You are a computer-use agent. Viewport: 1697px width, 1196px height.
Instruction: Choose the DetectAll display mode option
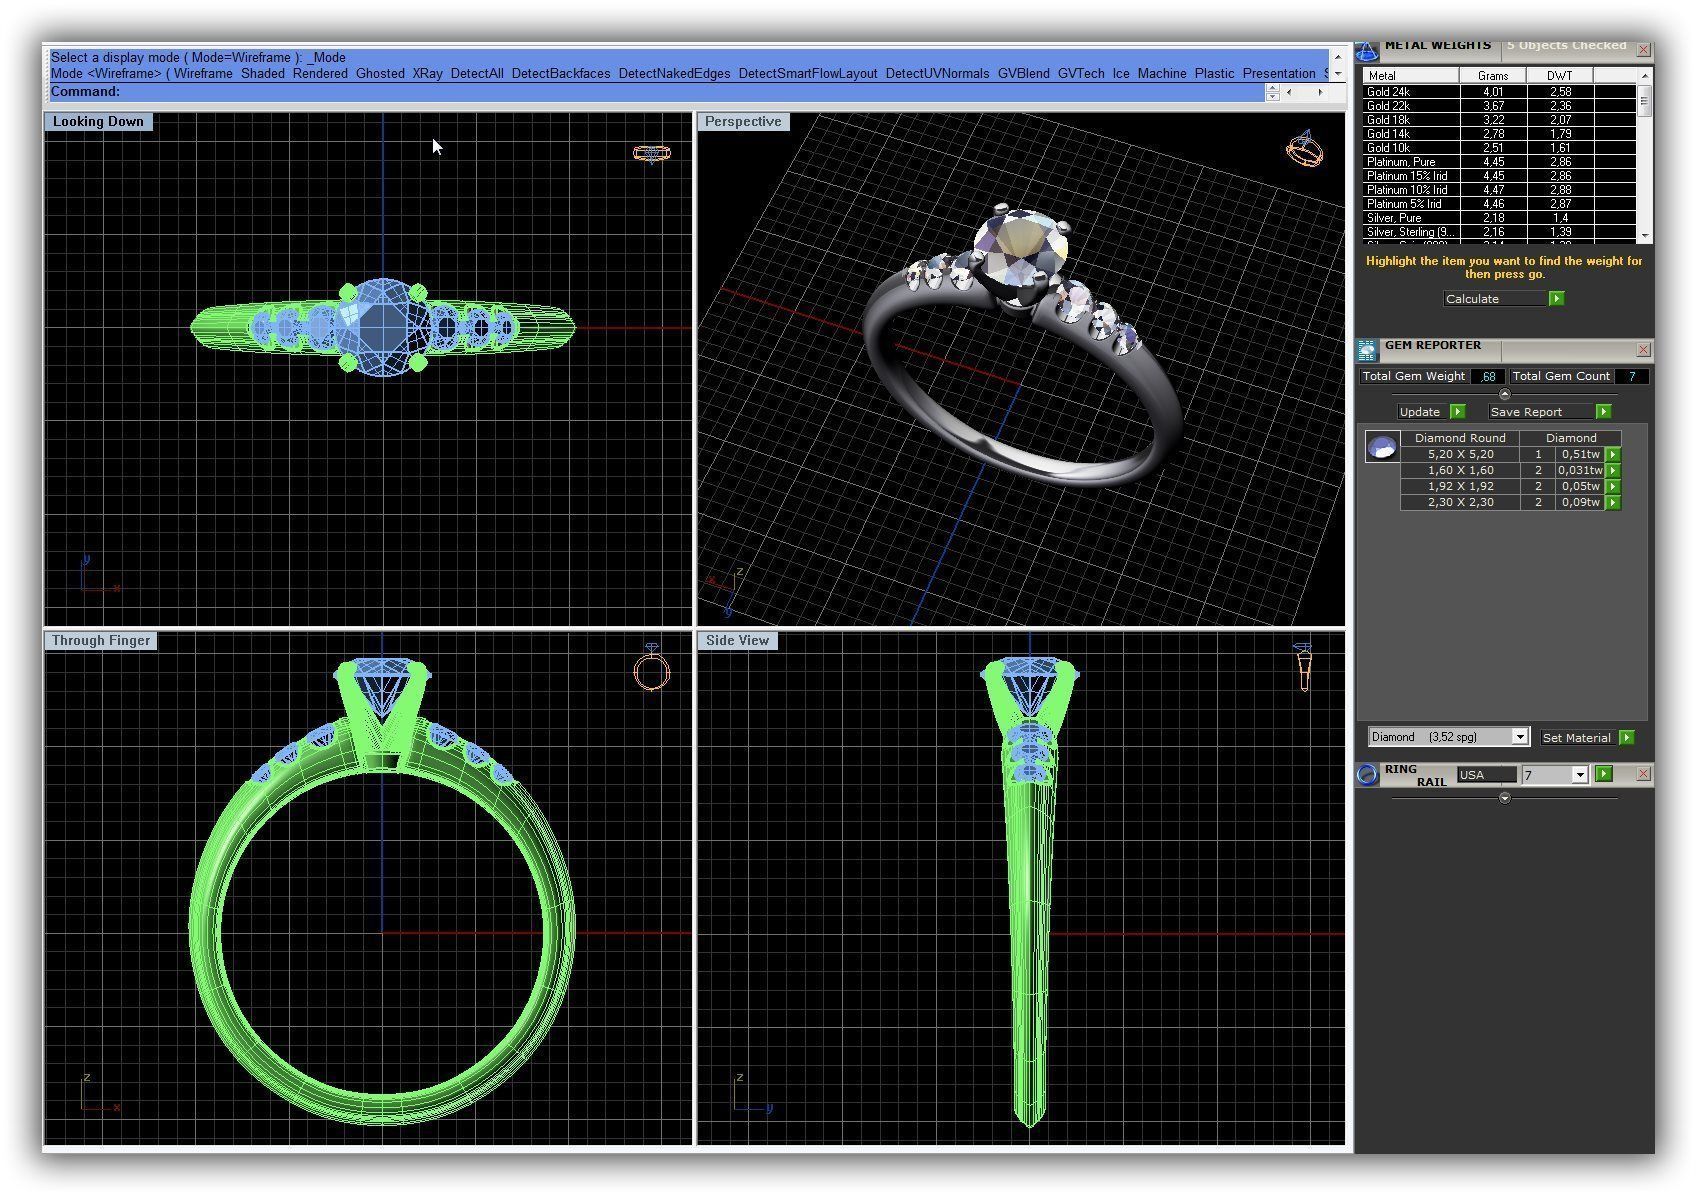(477, 73)
